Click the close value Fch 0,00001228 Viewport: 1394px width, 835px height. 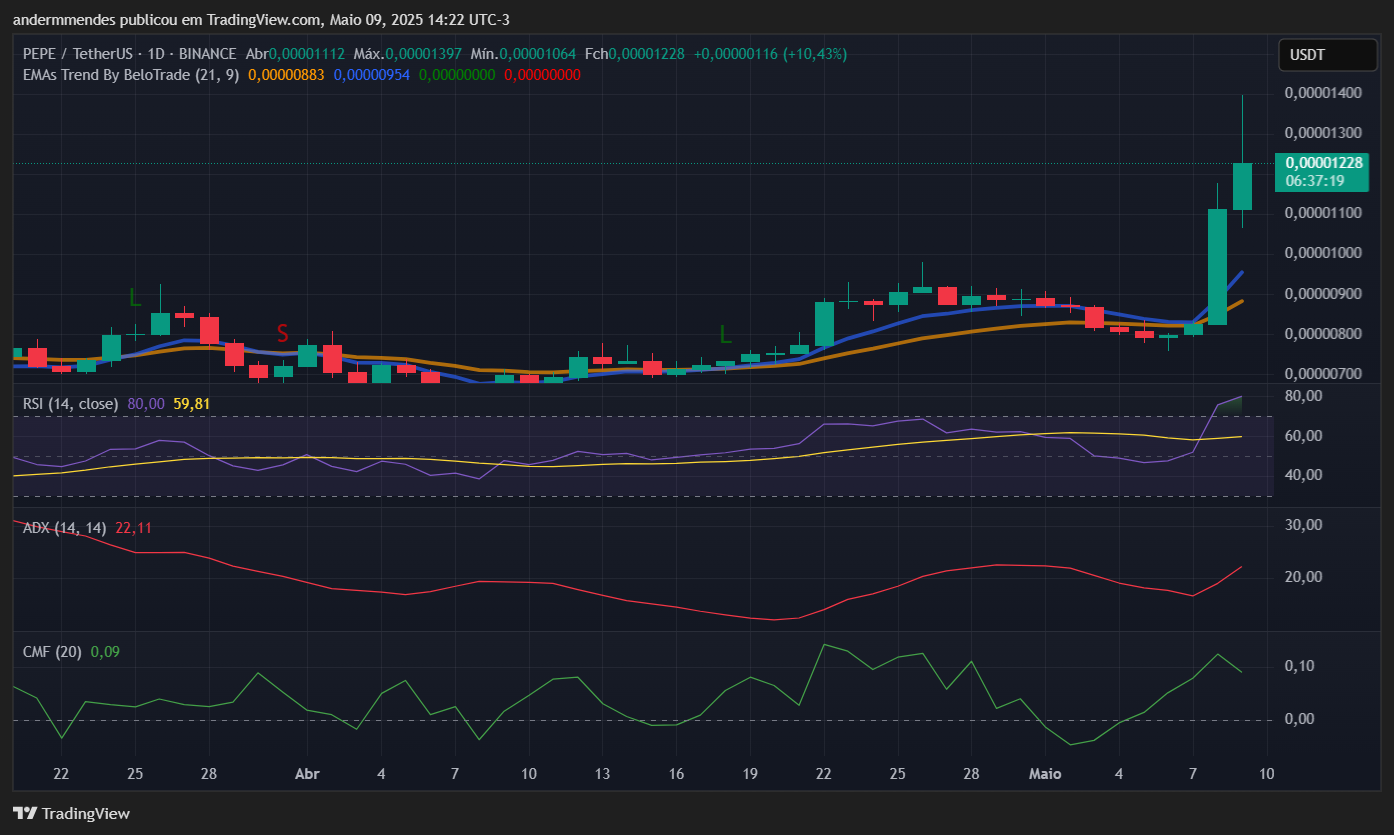coord(635,54)
